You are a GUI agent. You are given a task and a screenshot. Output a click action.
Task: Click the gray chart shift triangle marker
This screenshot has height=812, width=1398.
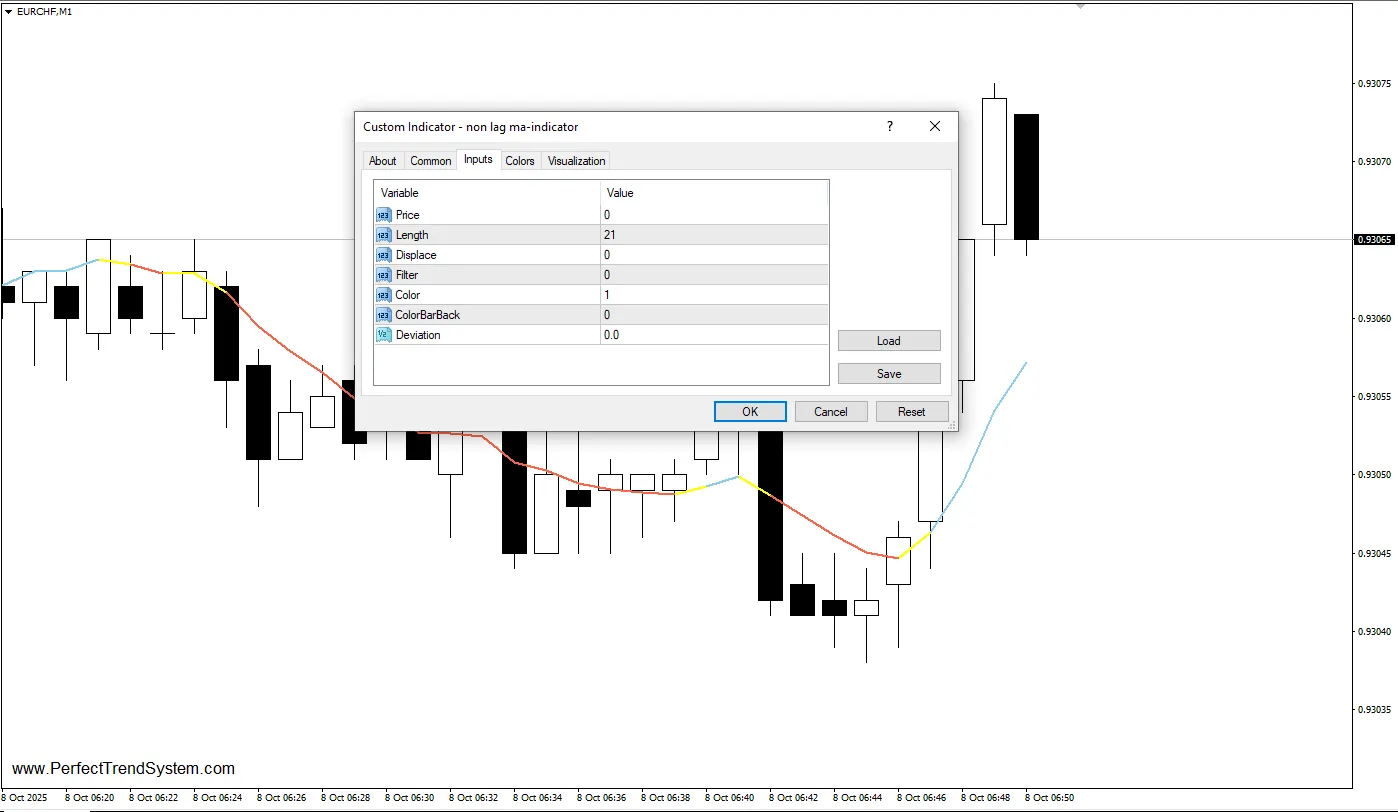1080,6
